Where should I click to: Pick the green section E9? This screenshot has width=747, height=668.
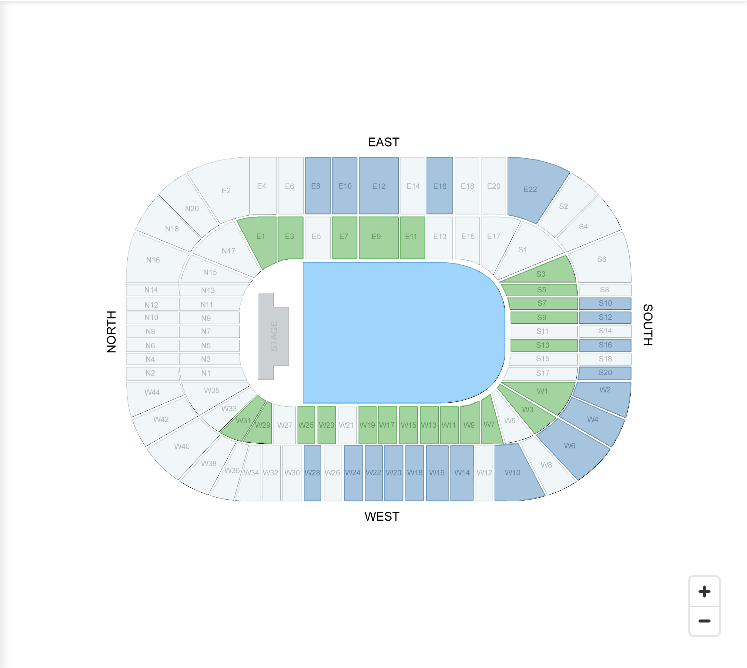pos(378,237)
